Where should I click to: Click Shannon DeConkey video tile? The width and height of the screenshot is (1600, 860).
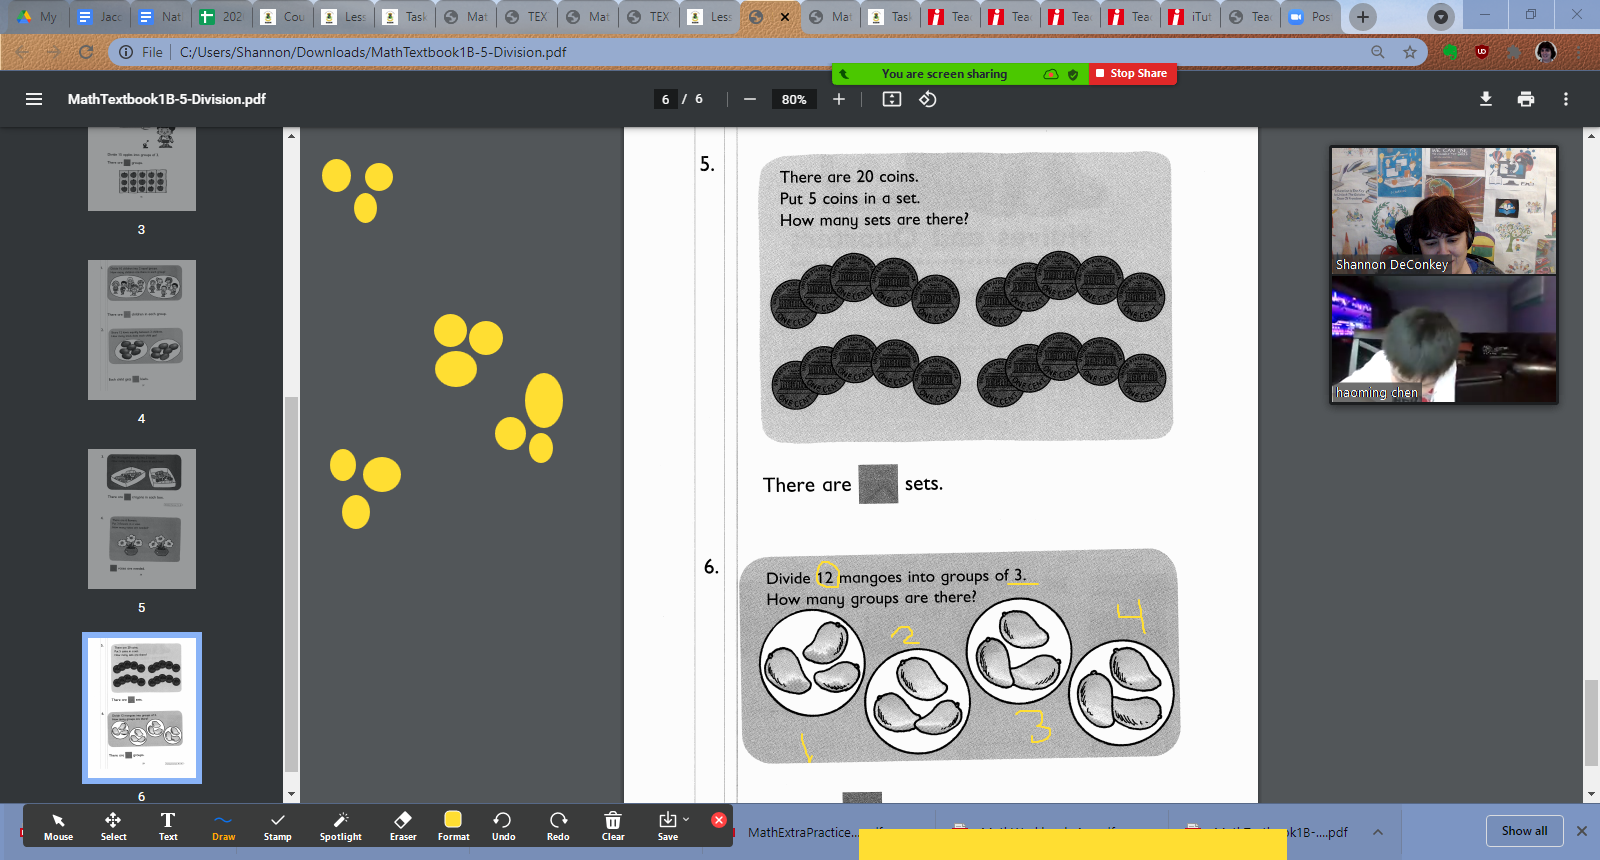pos(1444,211)
